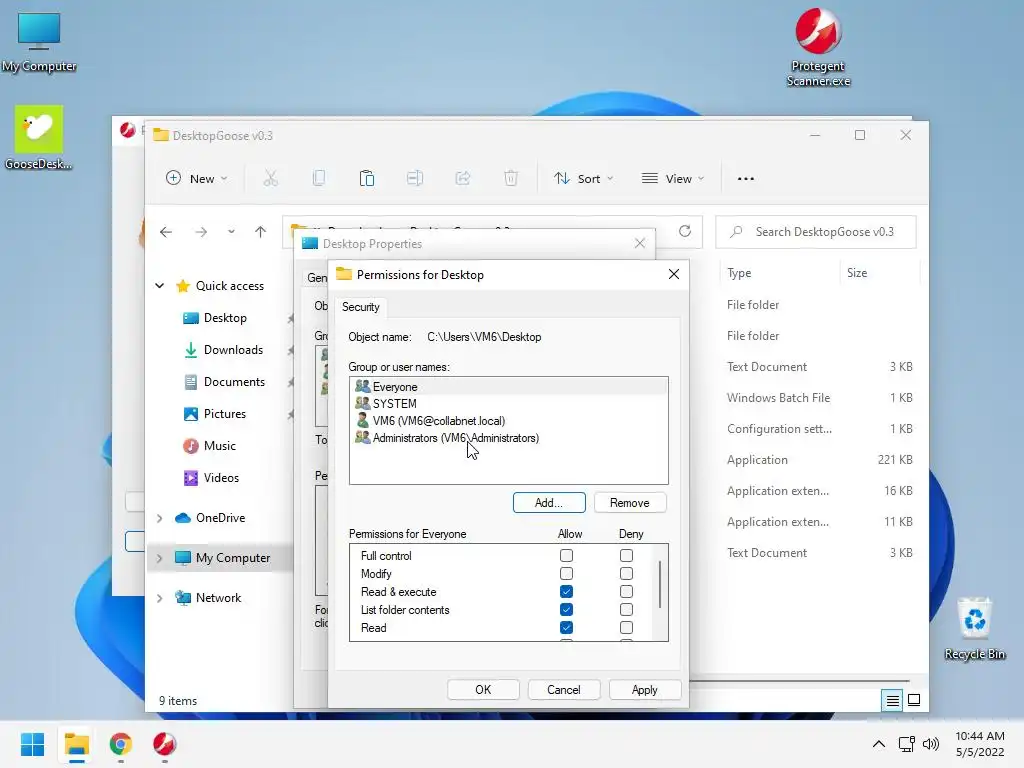Go up one folder level with up arrow

(x=261, y=232)
